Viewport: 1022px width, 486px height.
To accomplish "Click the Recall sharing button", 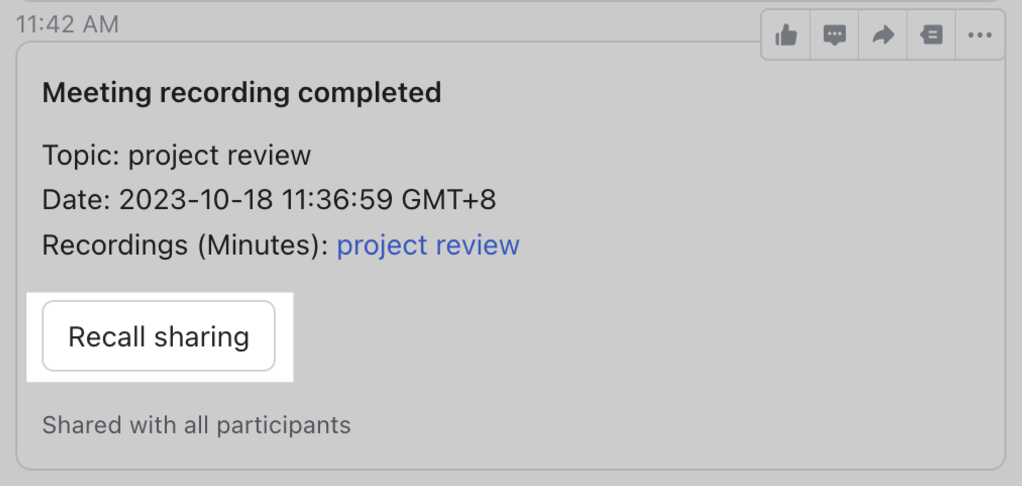I will tap(159, 336).
